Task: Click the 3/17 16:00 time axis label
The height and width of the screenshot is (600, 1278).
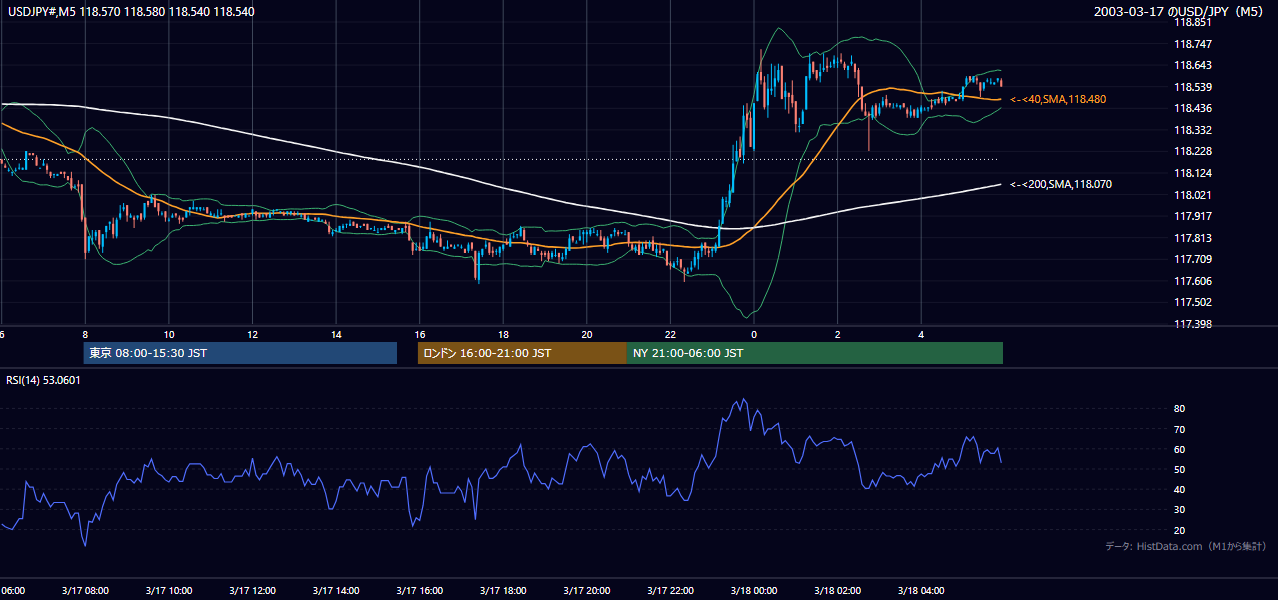Action: [x=420, y=590]
